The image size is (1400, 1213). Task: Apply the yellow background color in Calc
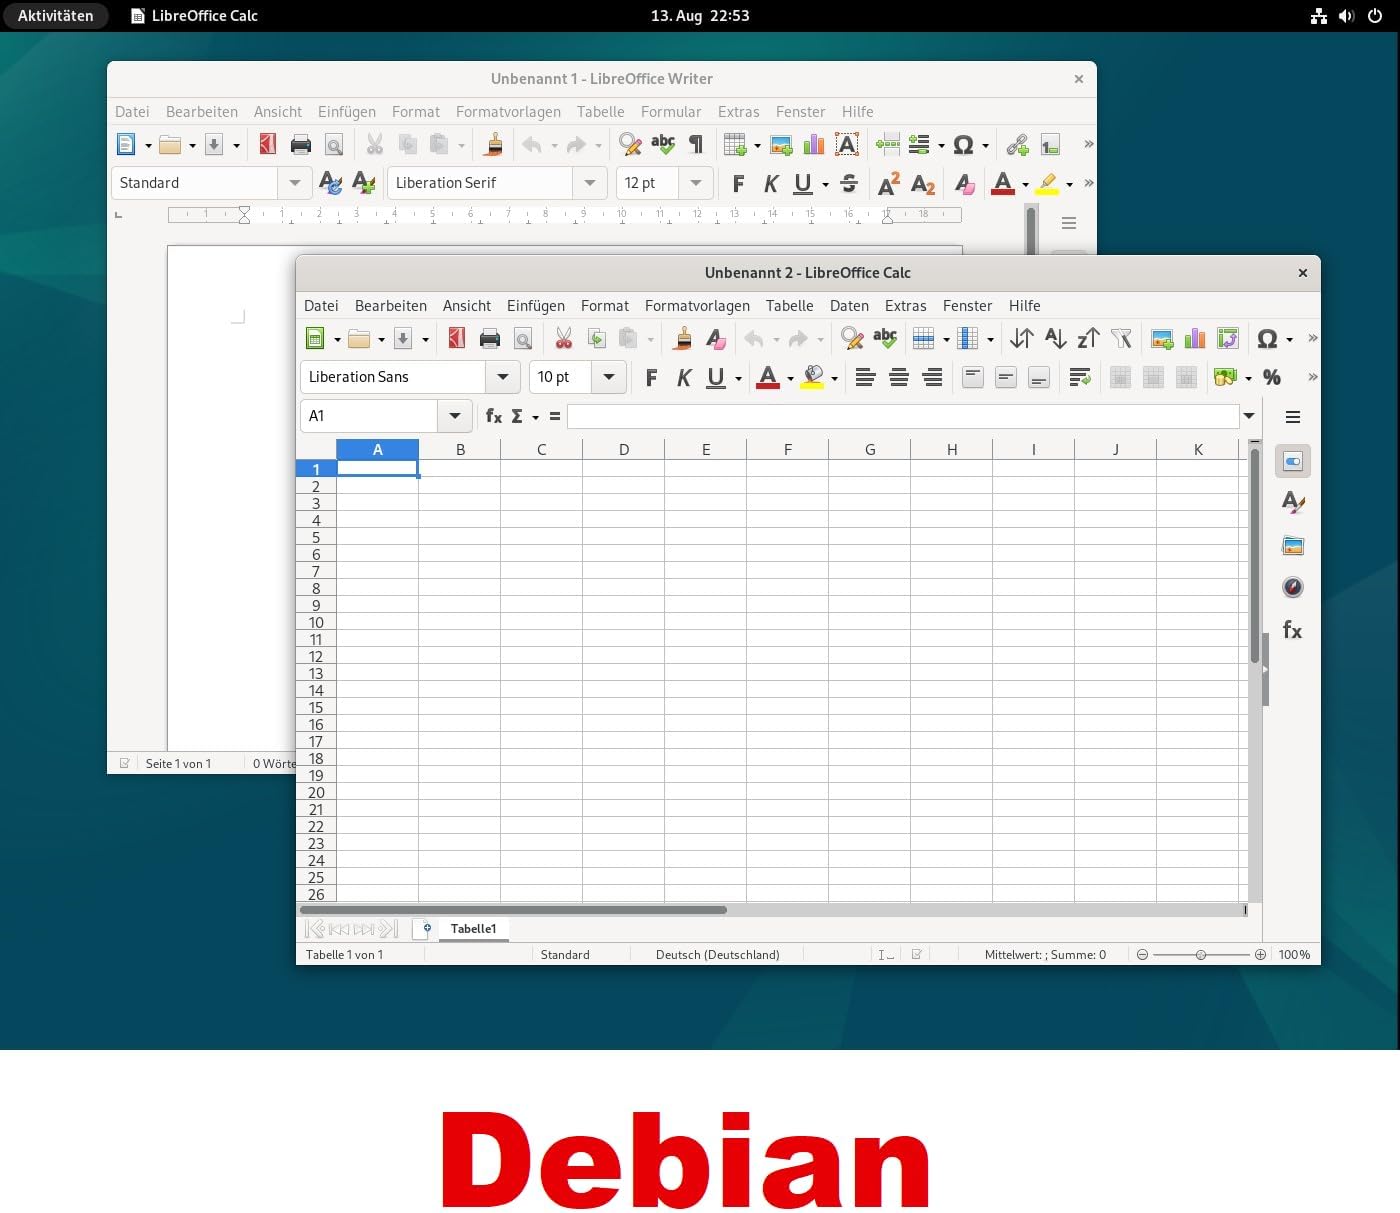(x=813, y=377)
